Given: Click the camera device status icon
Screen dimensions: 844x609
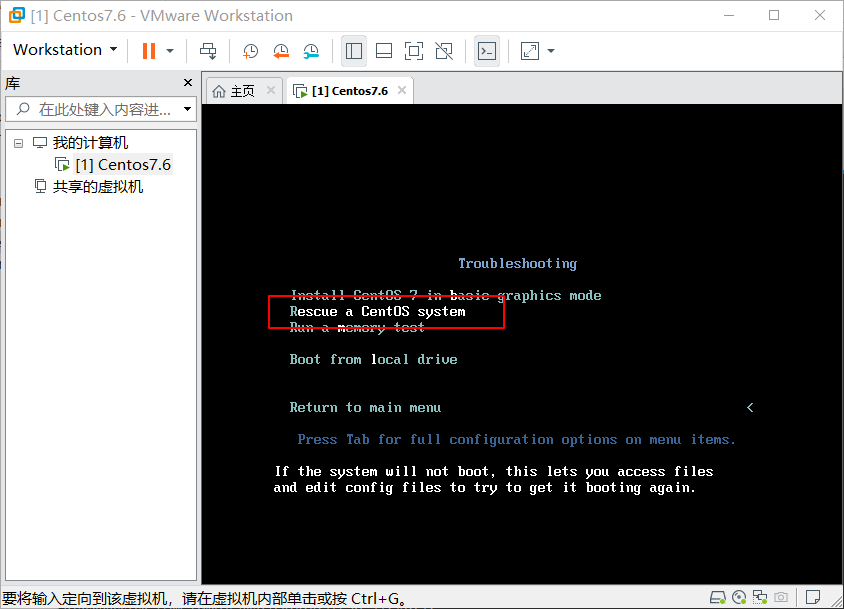Looking at the screenshot, I should (x=781, y=597).
